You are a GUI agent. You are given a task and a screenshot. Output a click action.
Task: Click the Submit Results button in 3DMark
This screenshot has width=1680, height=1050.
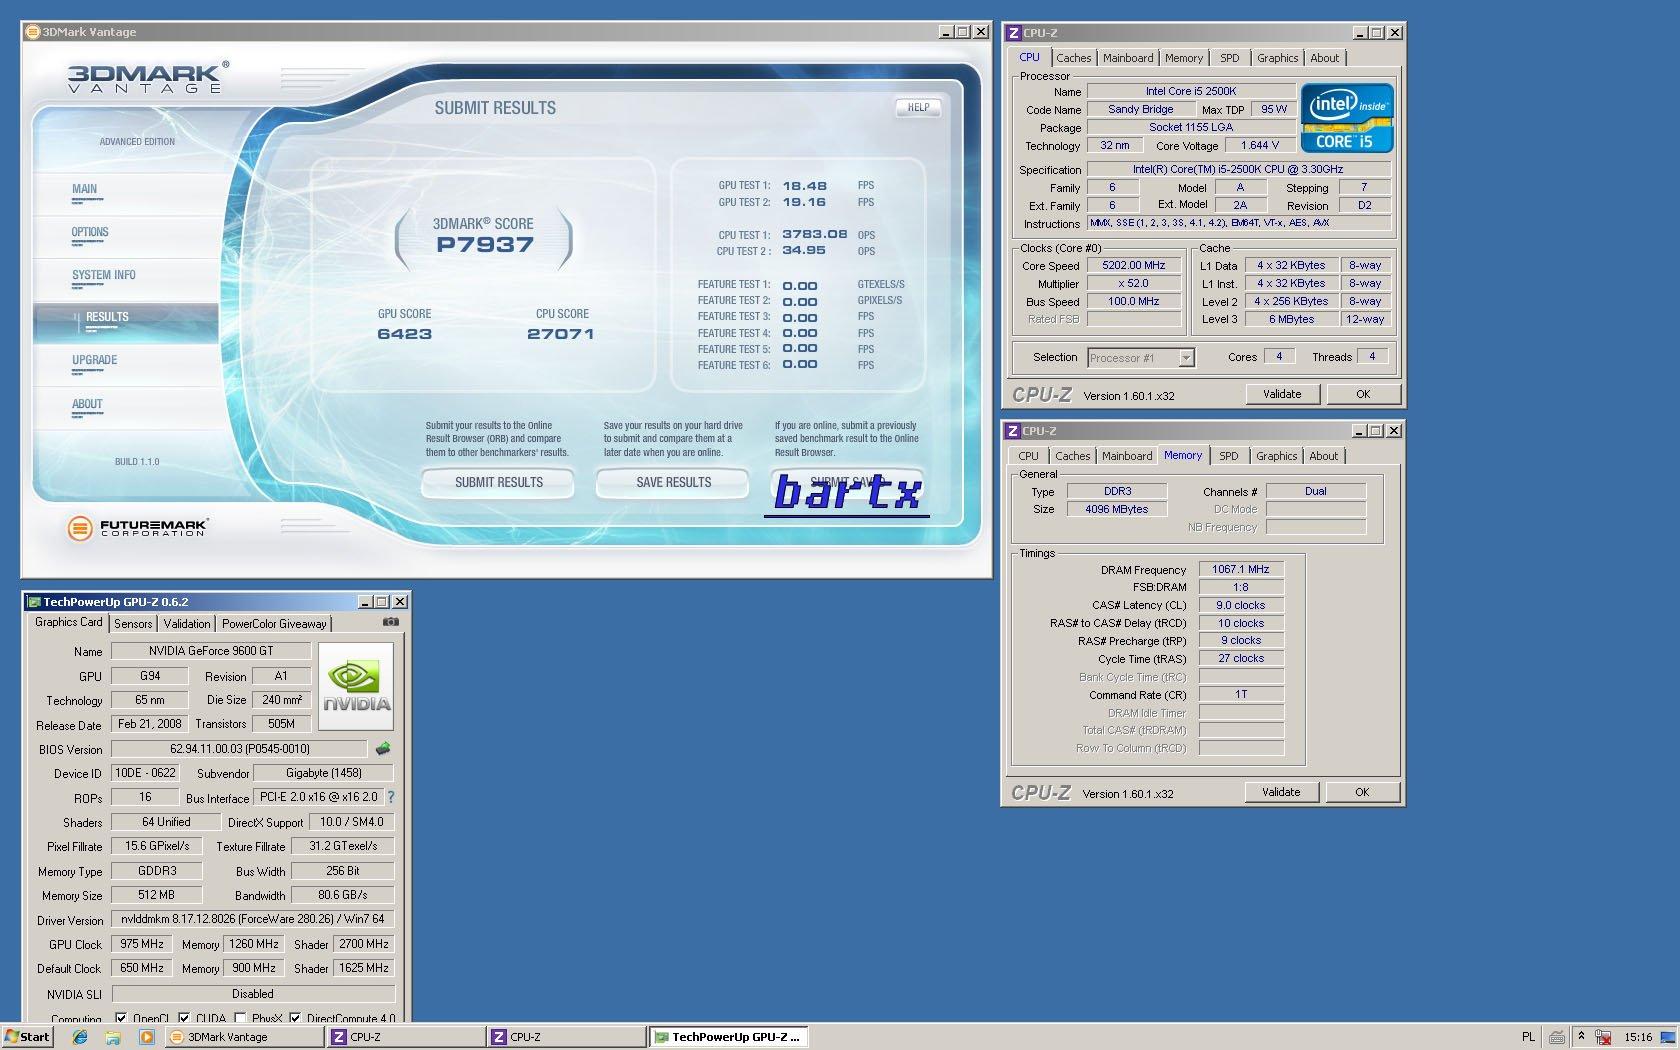click(x=498, y=483)
